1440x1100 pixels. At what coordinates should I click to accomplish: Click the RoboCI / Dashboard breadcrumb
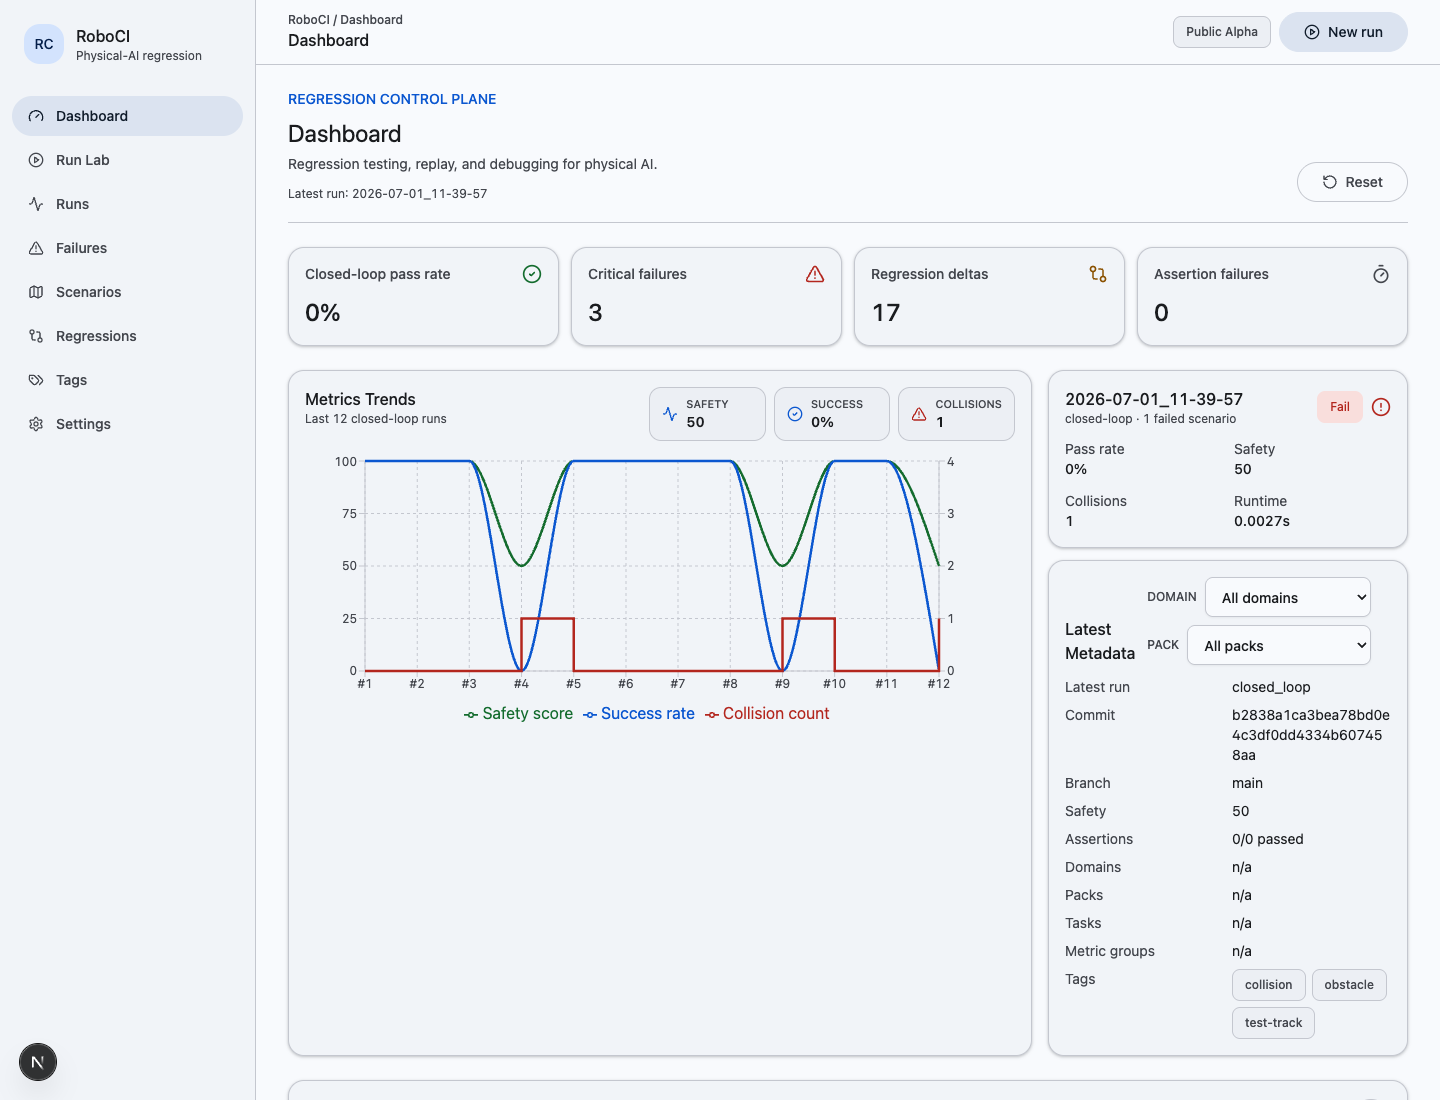click(x=345, y=20)
